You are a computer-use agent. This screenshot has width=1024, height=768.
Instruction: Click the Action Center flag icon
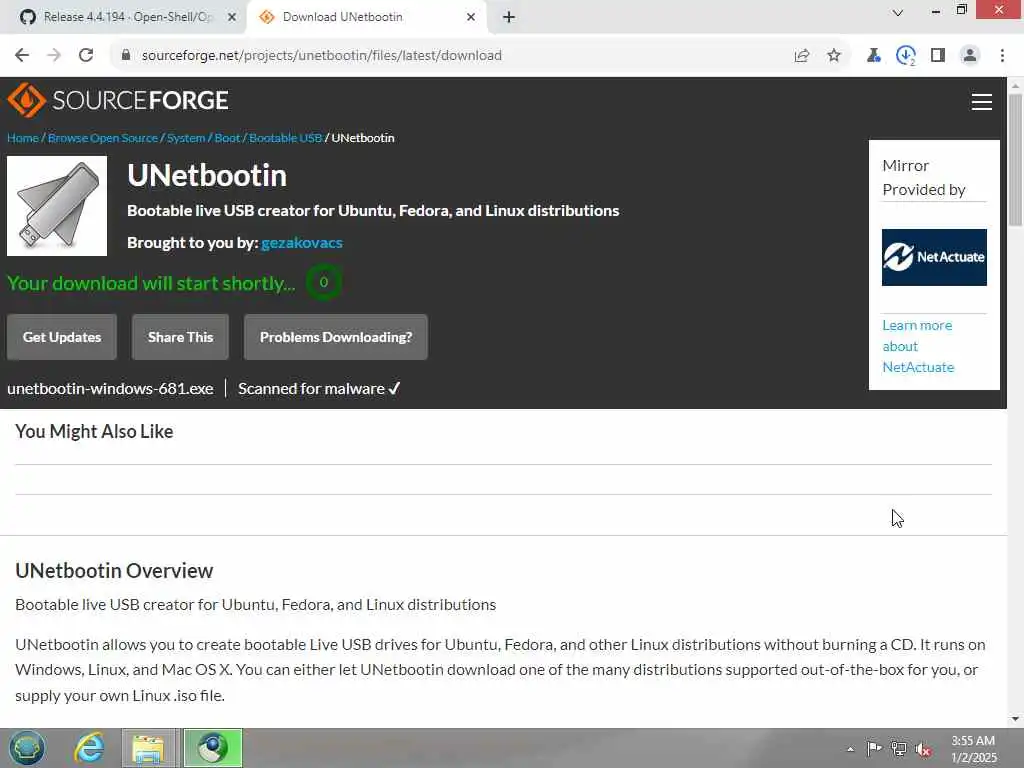(x=874, y=748)
